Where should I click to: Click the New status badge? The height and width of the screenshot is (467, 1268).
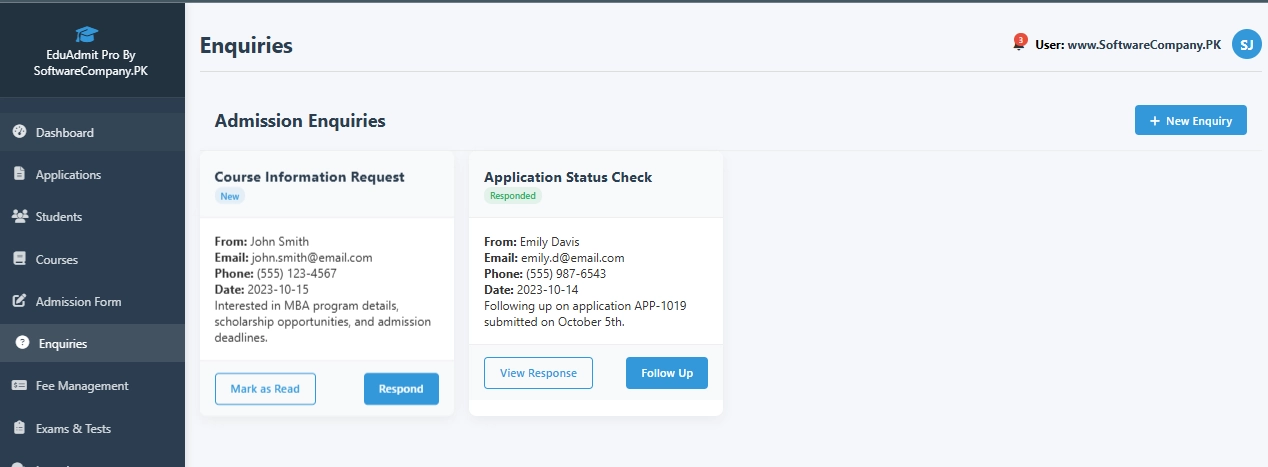coord(230,196)
